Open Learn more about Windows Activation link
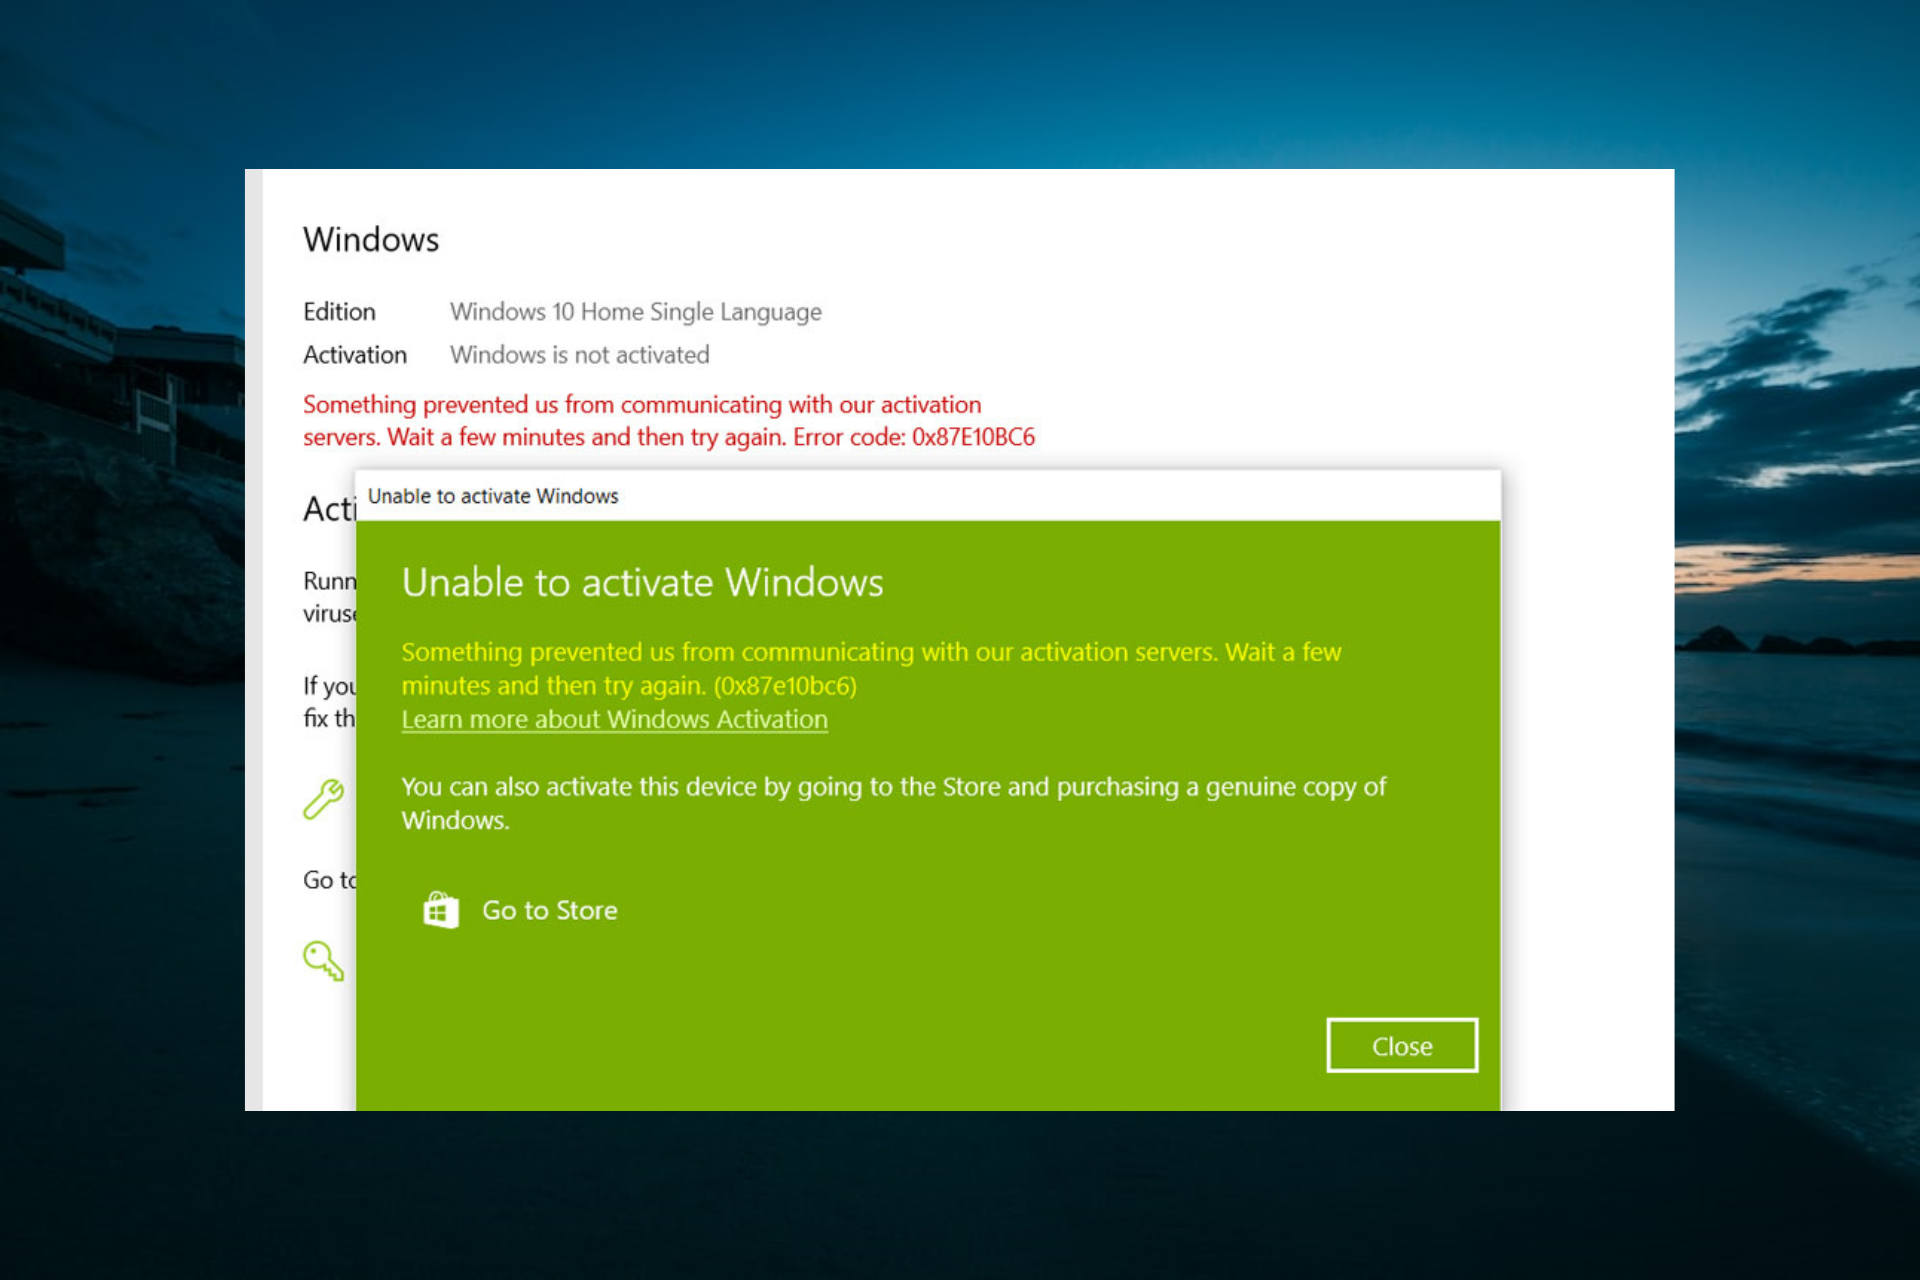 tap(614, 720)
